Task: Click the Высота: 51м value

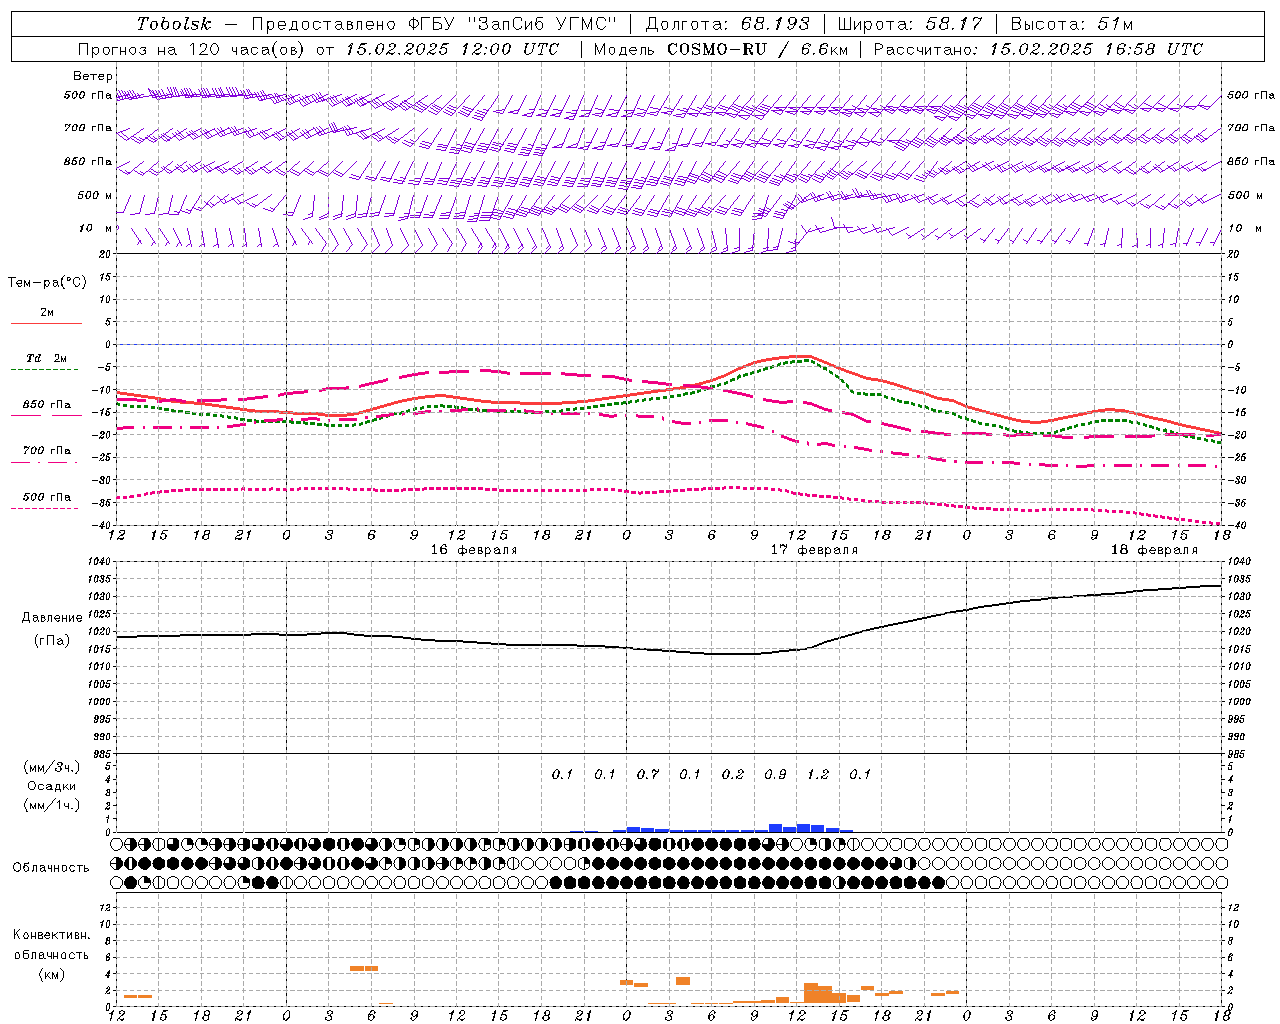Action: click(x=1072, y=24)
